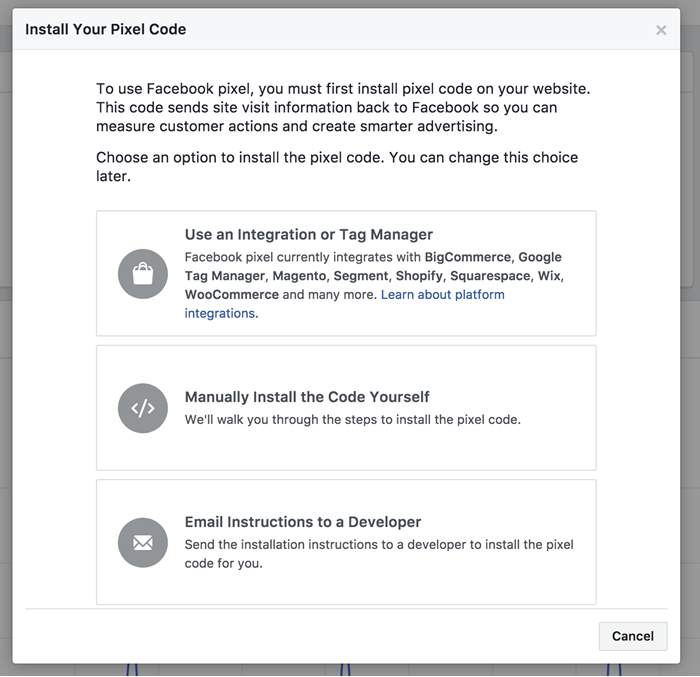Choose the Manually Install the Code Yourself heading
The height and width of the screenshot is (677, 700).
307,397
